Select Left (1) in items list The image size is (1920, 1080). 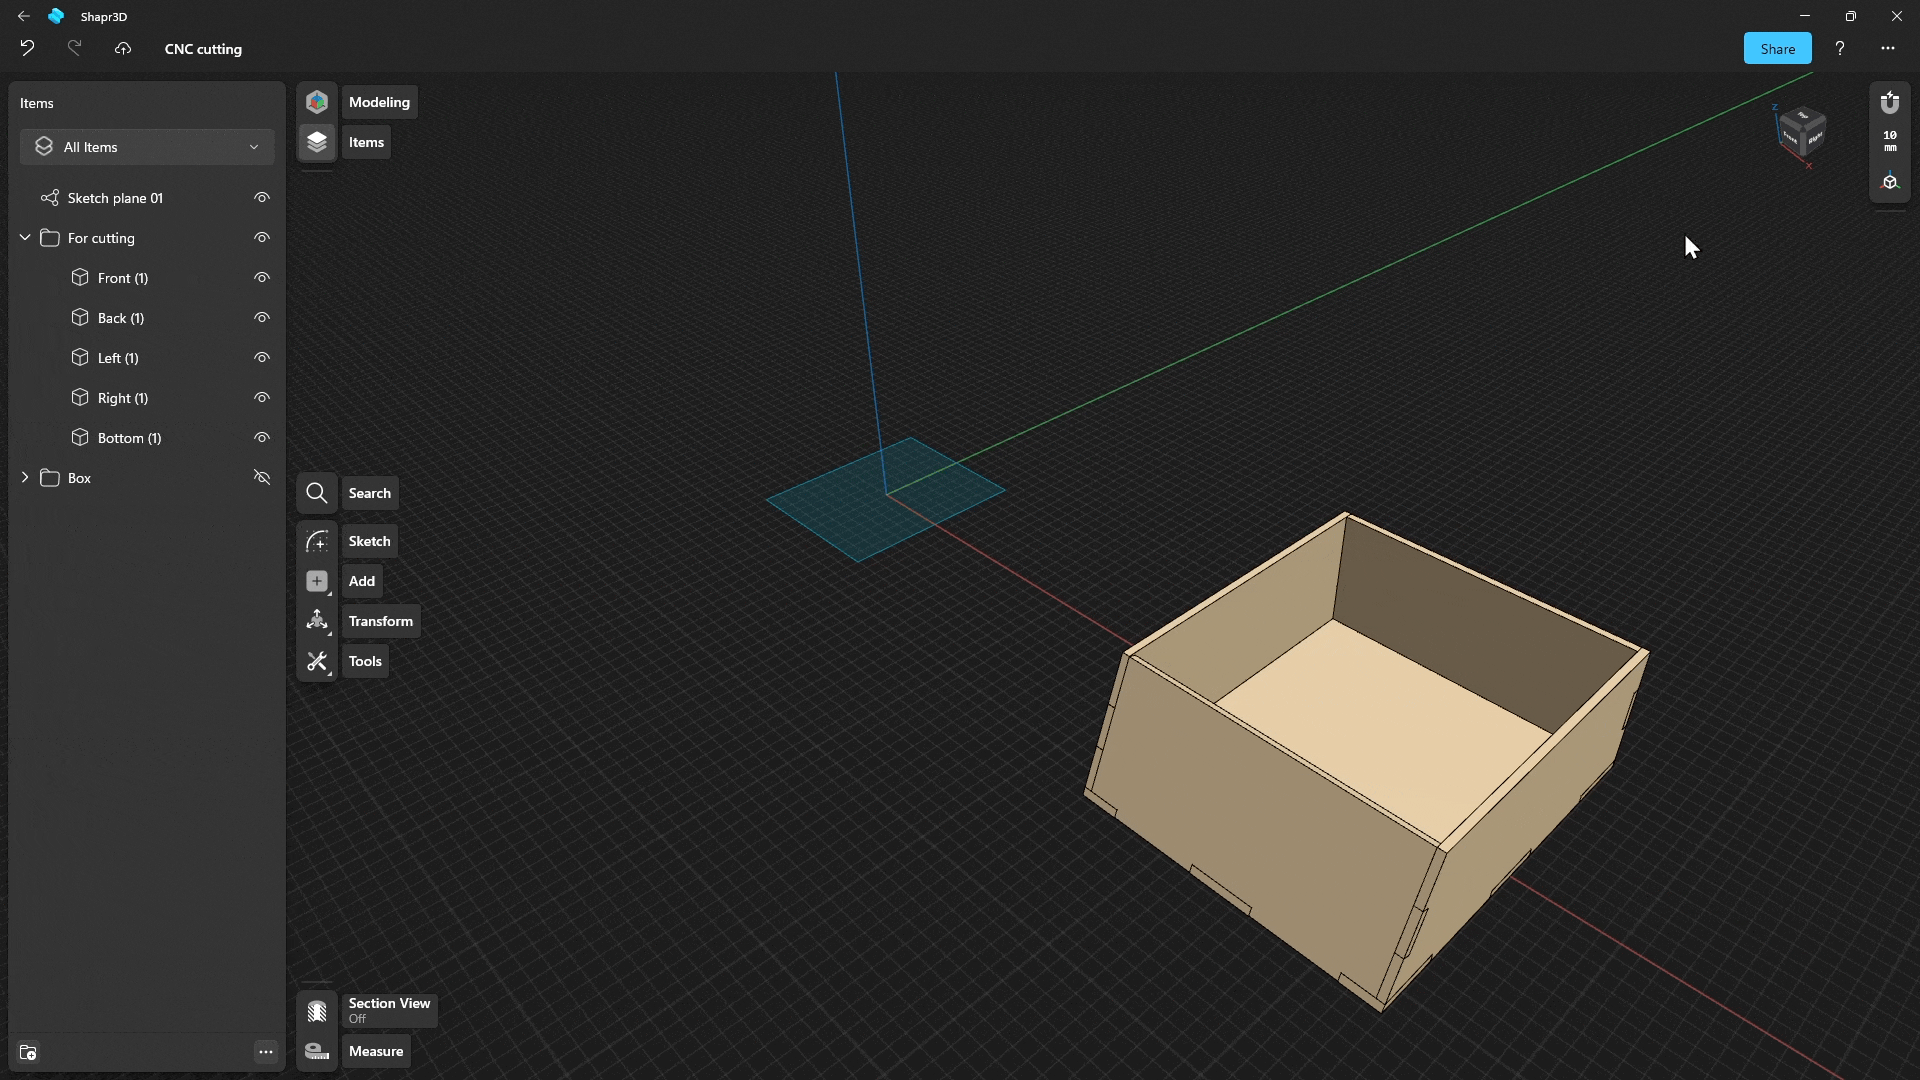(x=118, y=358)
